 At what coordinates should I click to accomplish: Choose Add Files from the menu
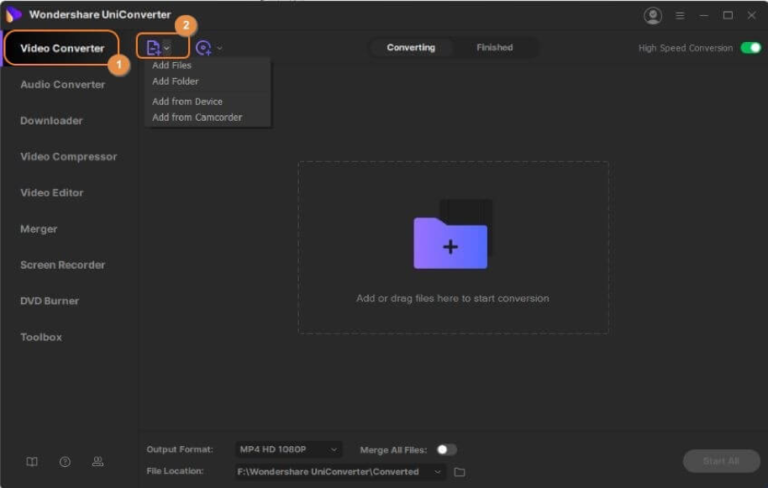click(172, 65)
